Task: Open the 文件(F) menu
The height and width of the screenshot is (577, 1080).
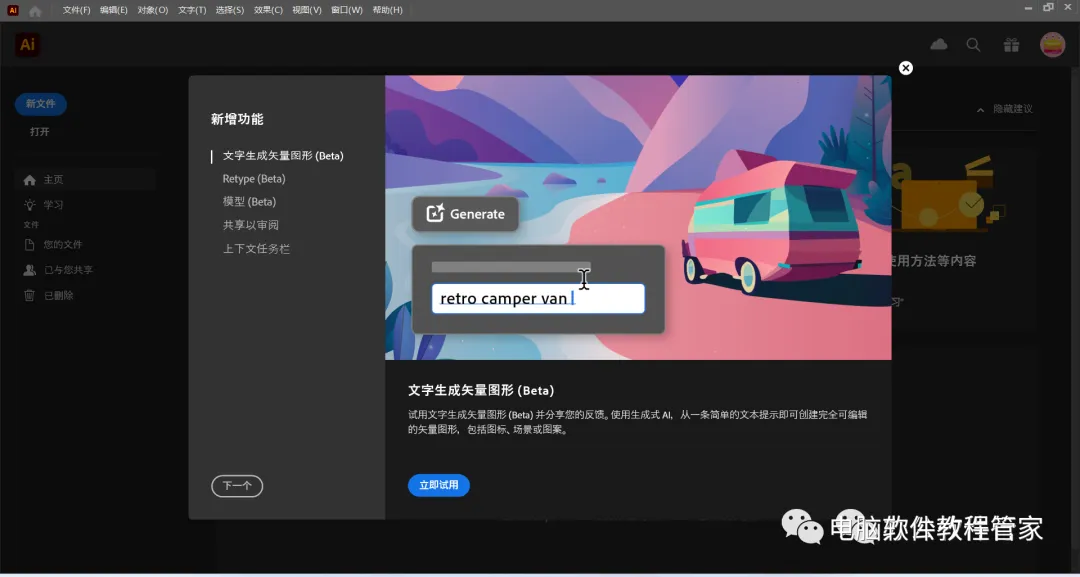Action: (x=76, y=10)
